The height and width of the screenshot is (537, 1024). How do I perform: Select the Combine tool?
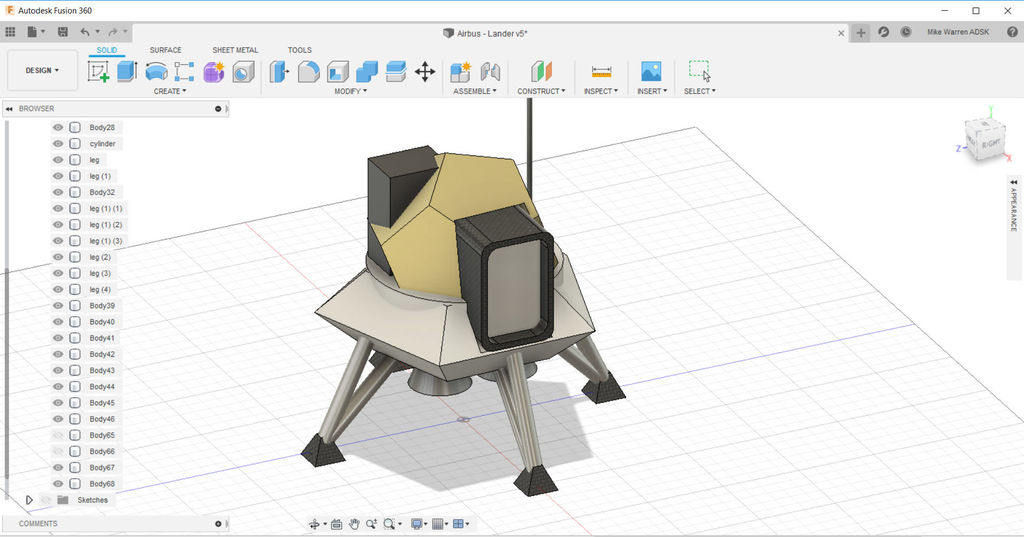click(x=367, y=71)
